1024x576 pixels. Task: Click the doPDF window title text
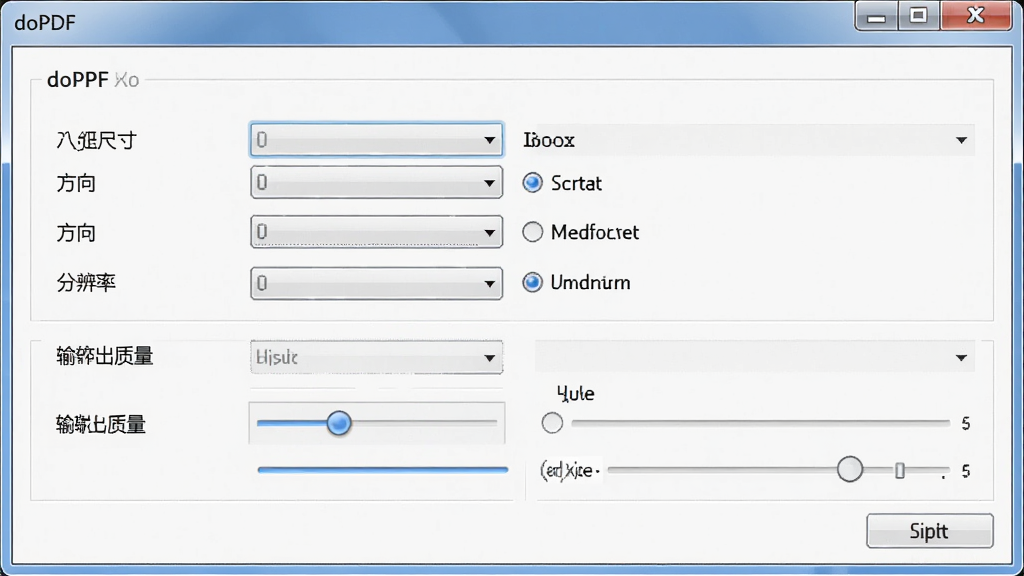pos(45,23)
